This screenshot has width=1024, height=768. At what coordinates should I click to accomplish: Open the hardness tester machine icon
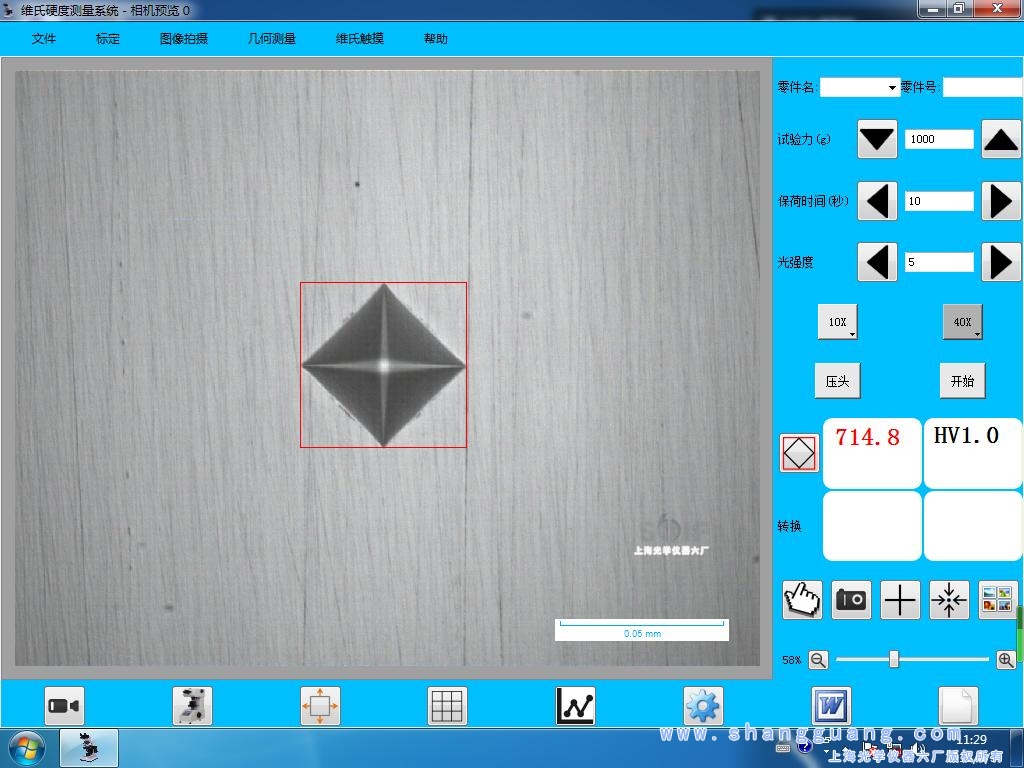click(192, 706)
